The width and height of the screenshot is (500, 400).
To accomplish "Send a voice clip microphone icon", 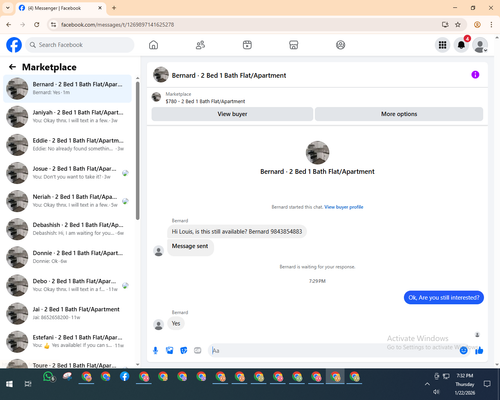I will [155, 350].
